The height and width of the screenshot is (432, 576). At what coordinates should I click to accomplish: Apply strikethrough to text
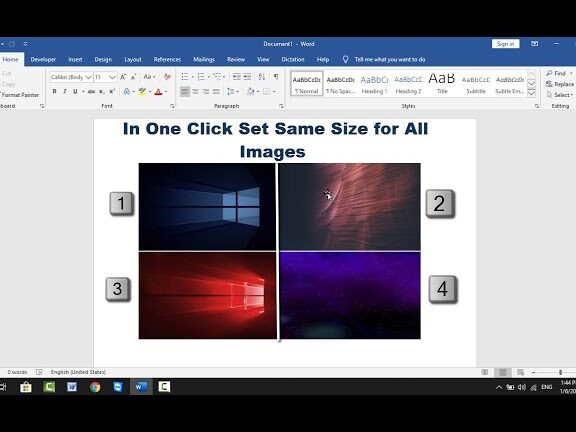click(91, 91)
